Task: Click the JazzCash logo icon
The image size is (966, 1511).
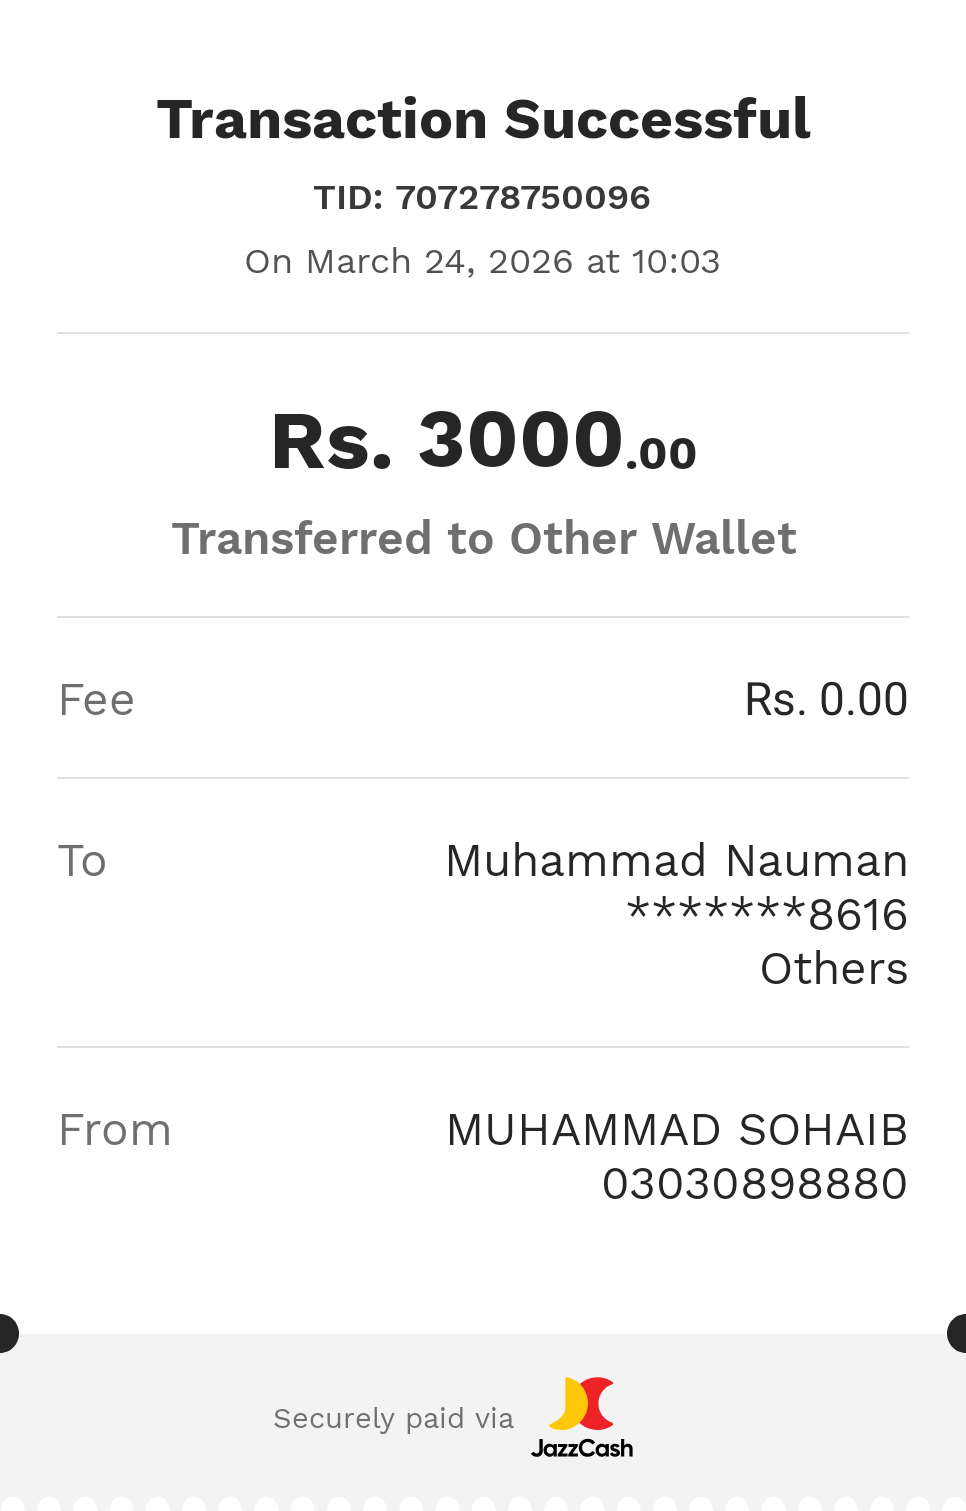Action: click(581, 1403)
